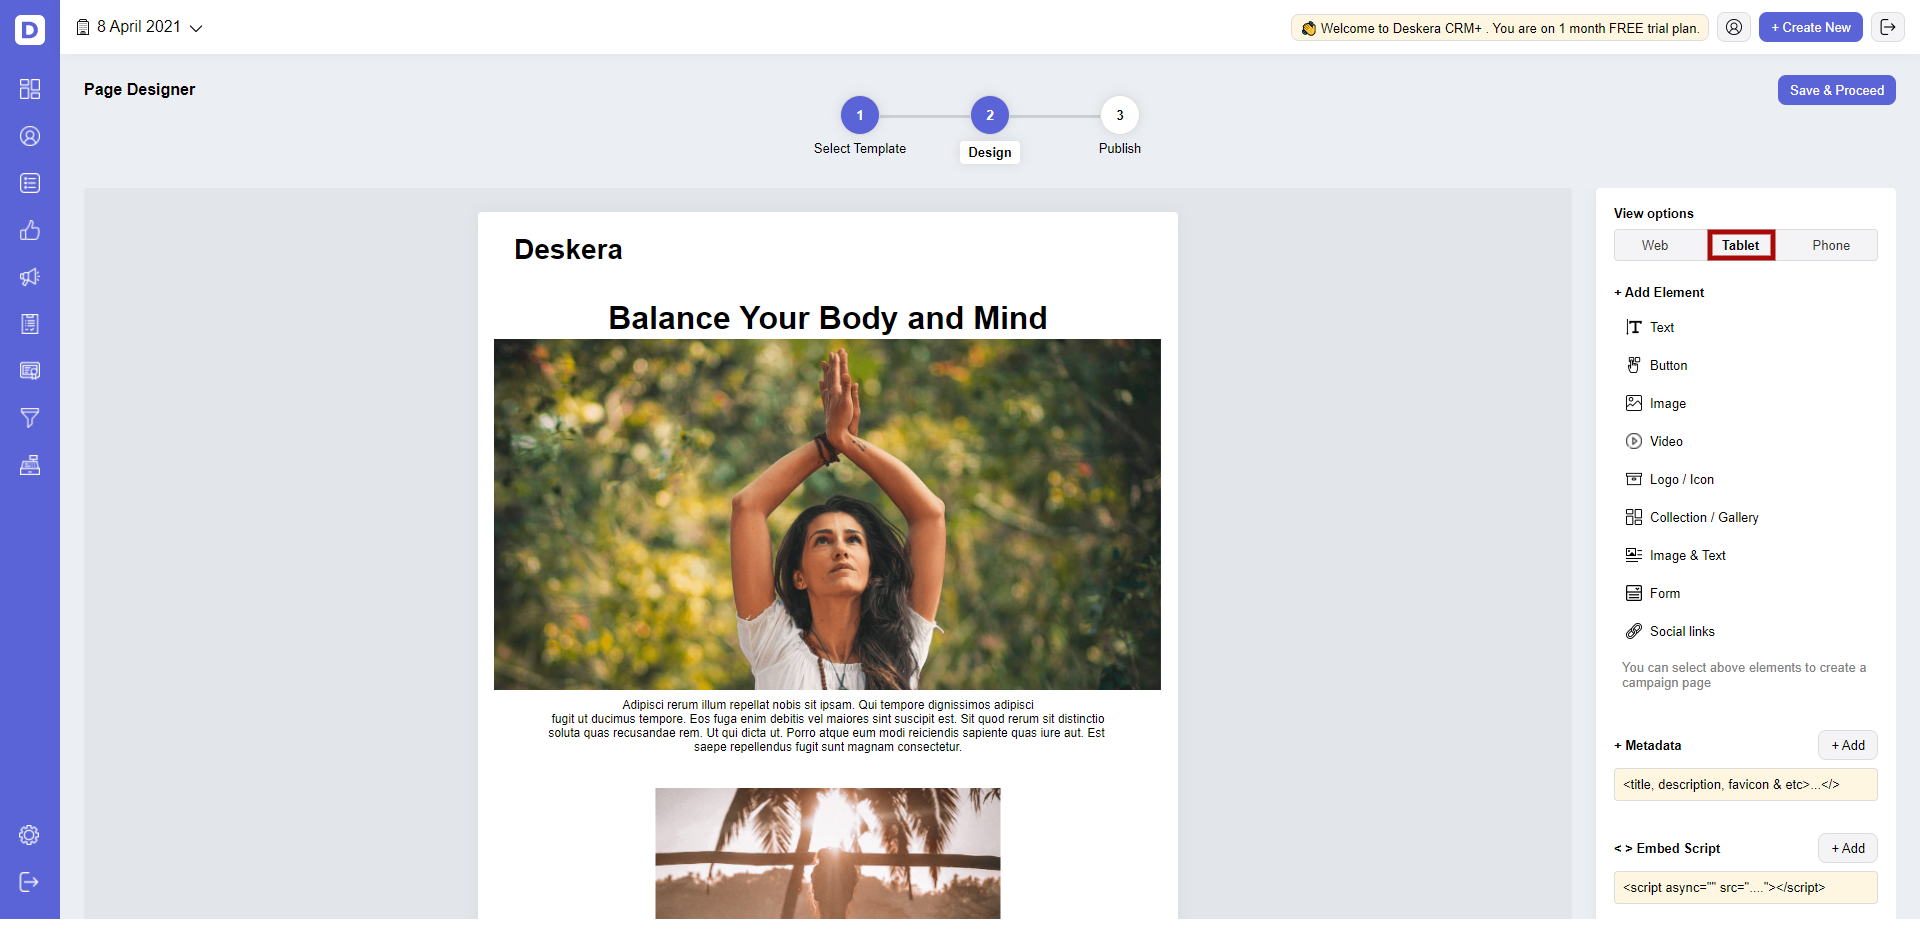1920x948 pixels.
Task: Click the < > Embed Script section label
Action: pos(1667,848)
